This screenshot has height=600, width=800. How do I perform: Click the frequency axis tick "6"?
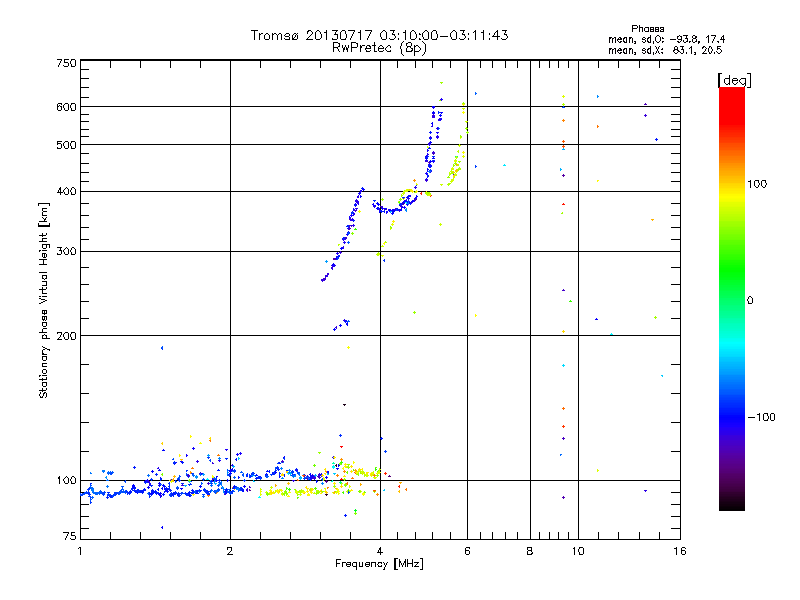(x=467, y=551)
